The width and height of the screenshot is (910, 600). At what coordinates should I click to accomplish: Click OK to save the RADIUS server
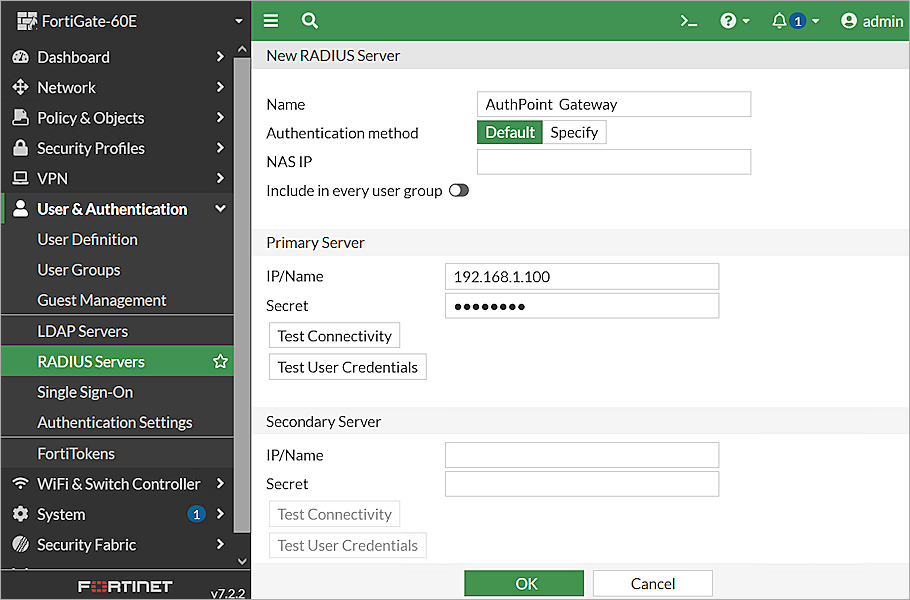point(523,583)
